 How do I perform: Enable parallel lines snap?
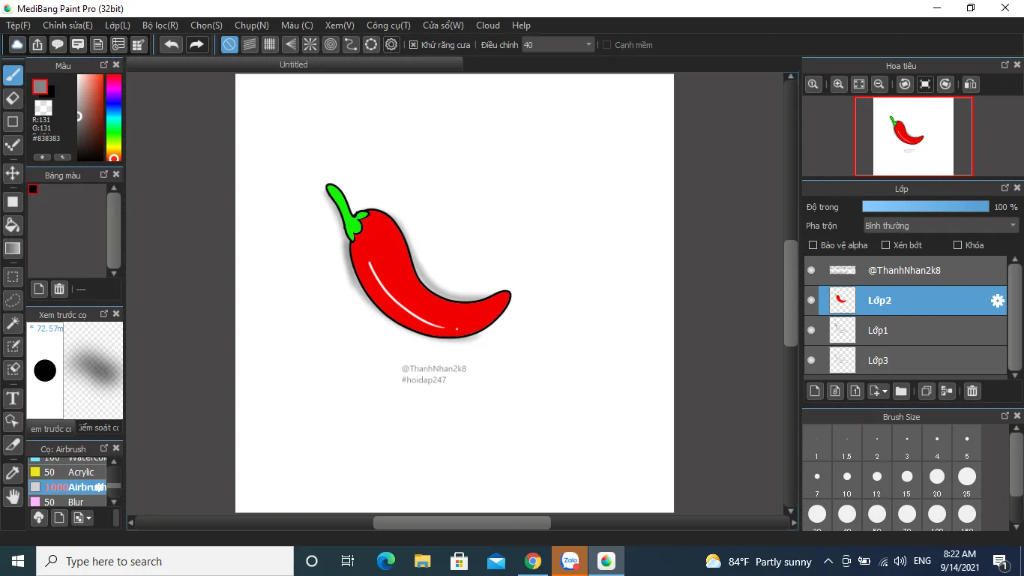tap(249, 44)
